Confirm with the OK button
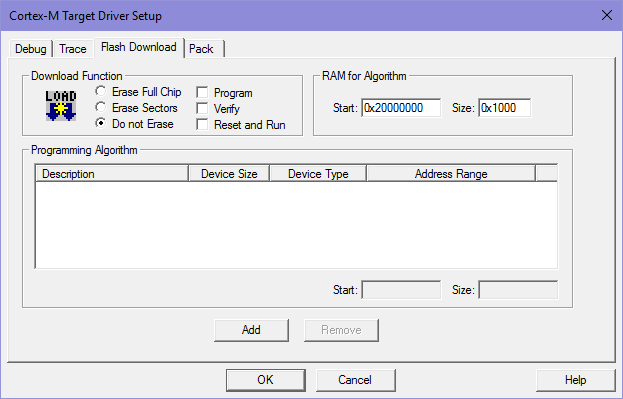623x399 pixels. tap(265, 380)
